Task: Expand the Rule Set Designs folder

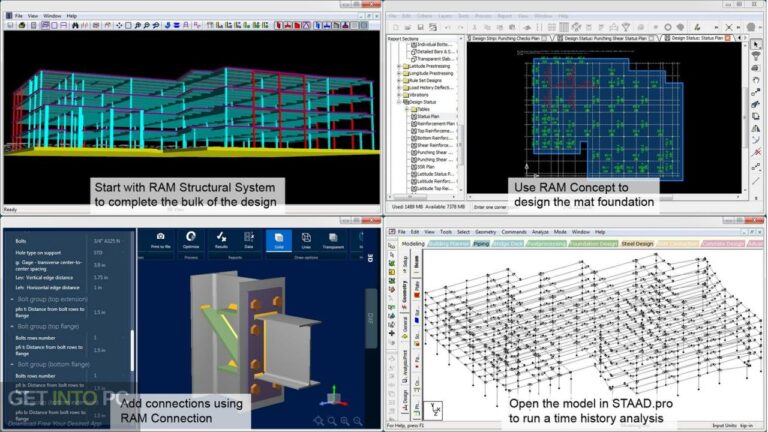Action: pos(399,80)
